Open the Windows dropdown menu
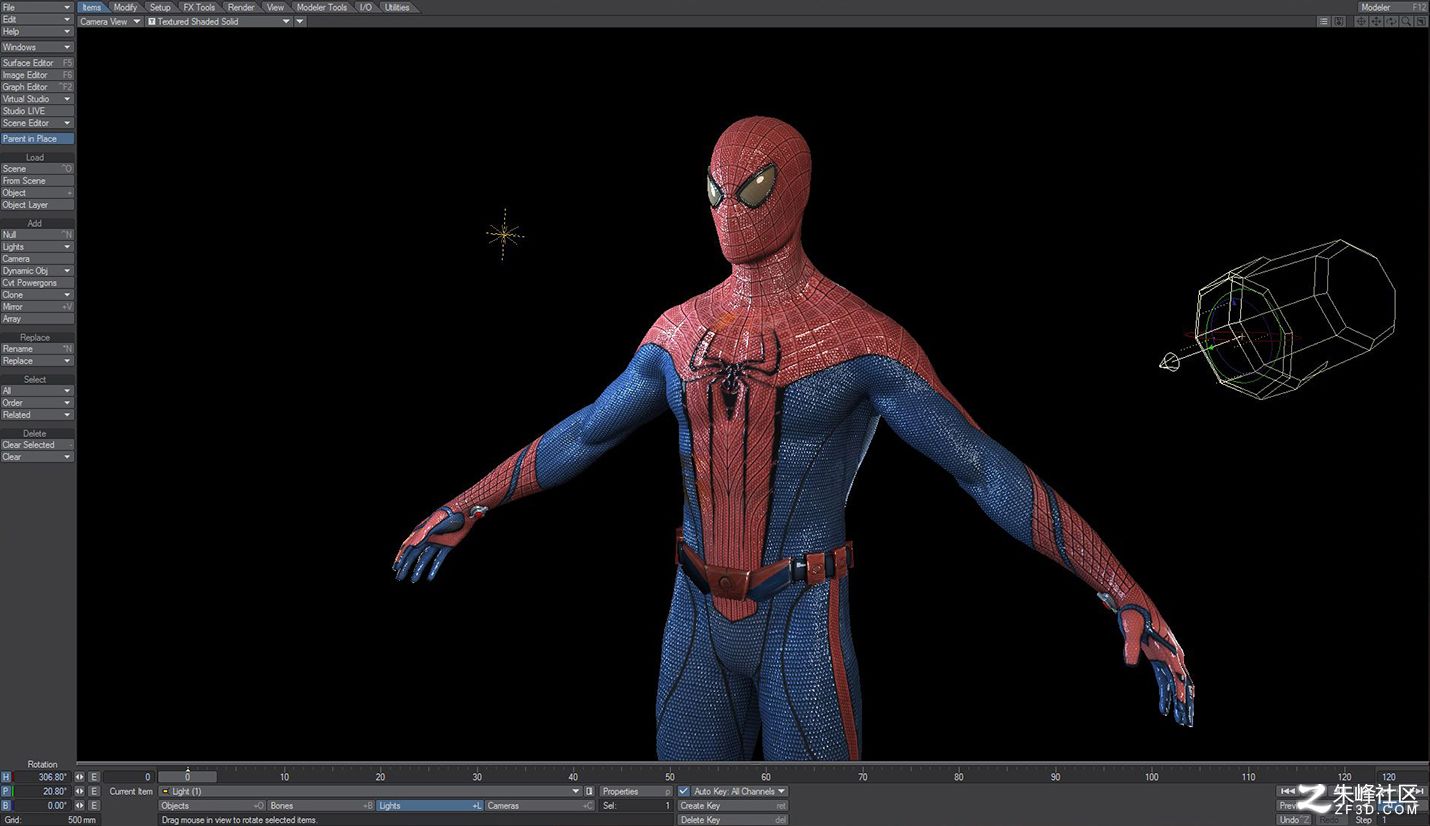 click(37, 47)
